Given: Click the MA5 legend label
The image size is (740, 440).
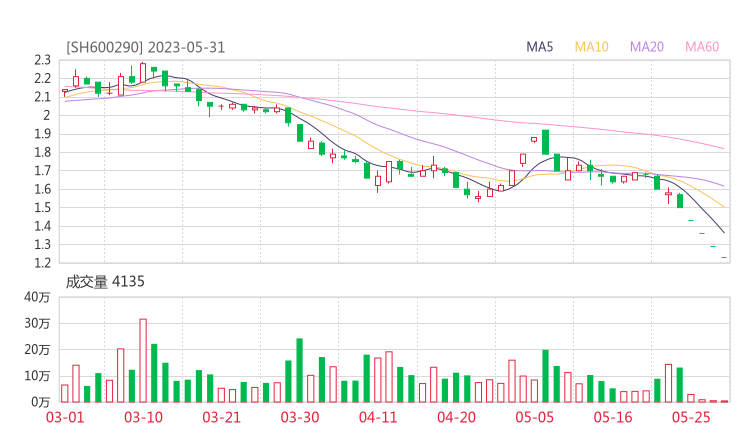Looking at the screenshot, I should (x=539, y=47).
